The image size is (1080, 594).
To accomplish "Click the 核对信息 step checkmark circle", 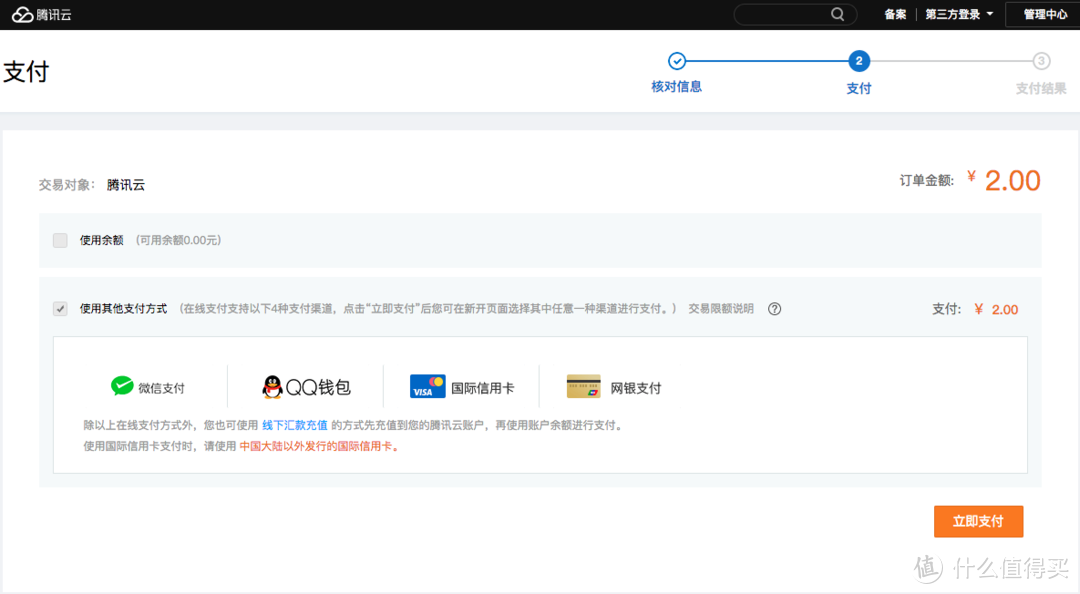I will (x=677, y=61).
